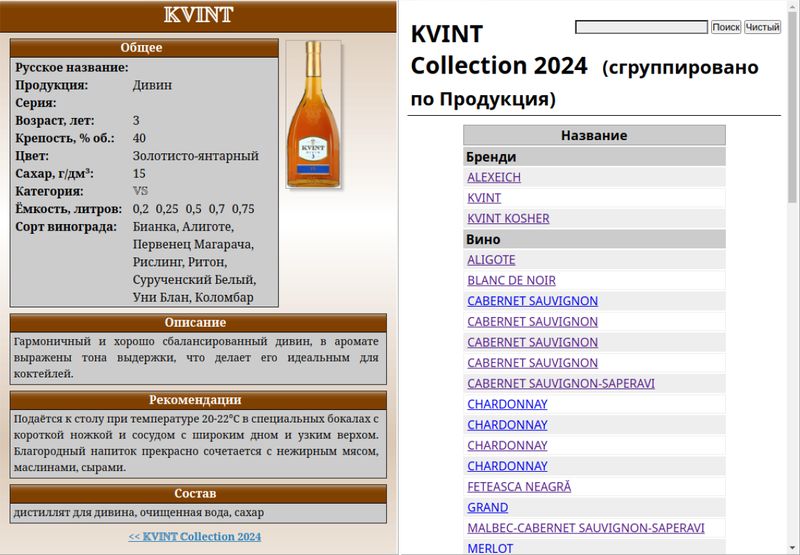This screenshot has height=555, width=800.
Task: Open the MERLOT link
Action: point(490,548)
